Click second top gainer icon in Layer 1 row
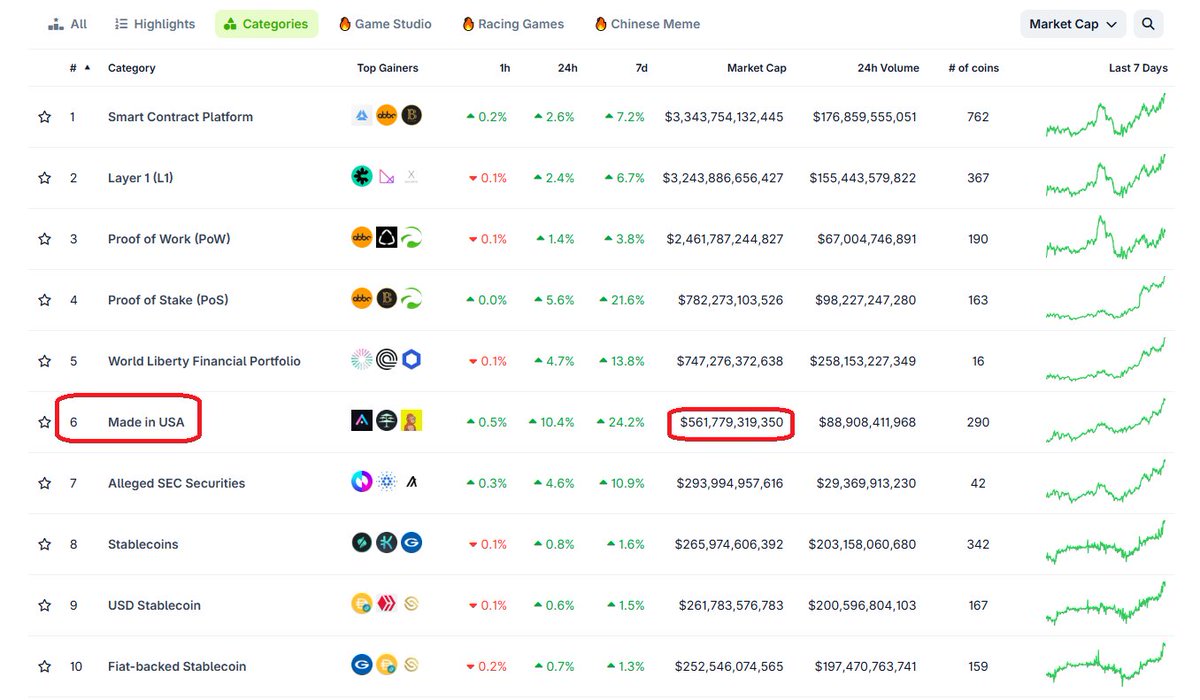Viewport: 1200px width, 700px height. tap(386, 177)
